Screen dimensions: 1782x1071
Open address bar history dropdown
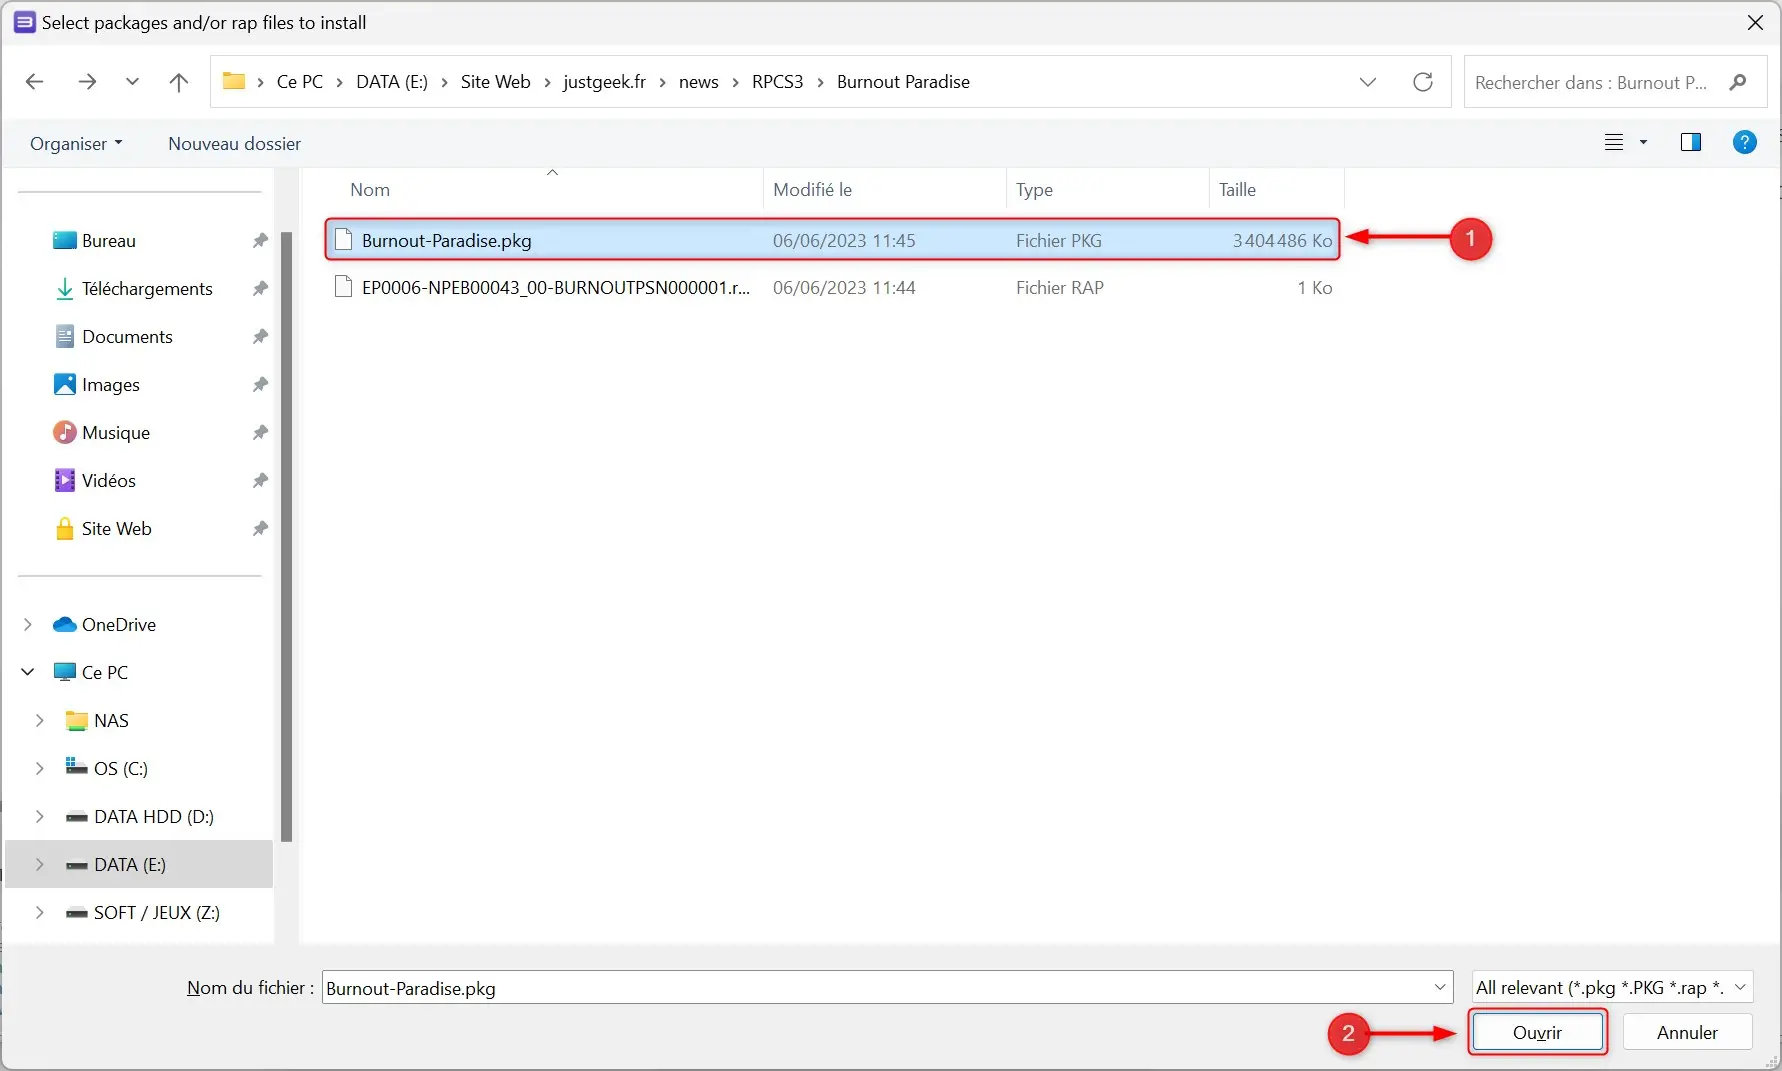[x=1368, y=82]
